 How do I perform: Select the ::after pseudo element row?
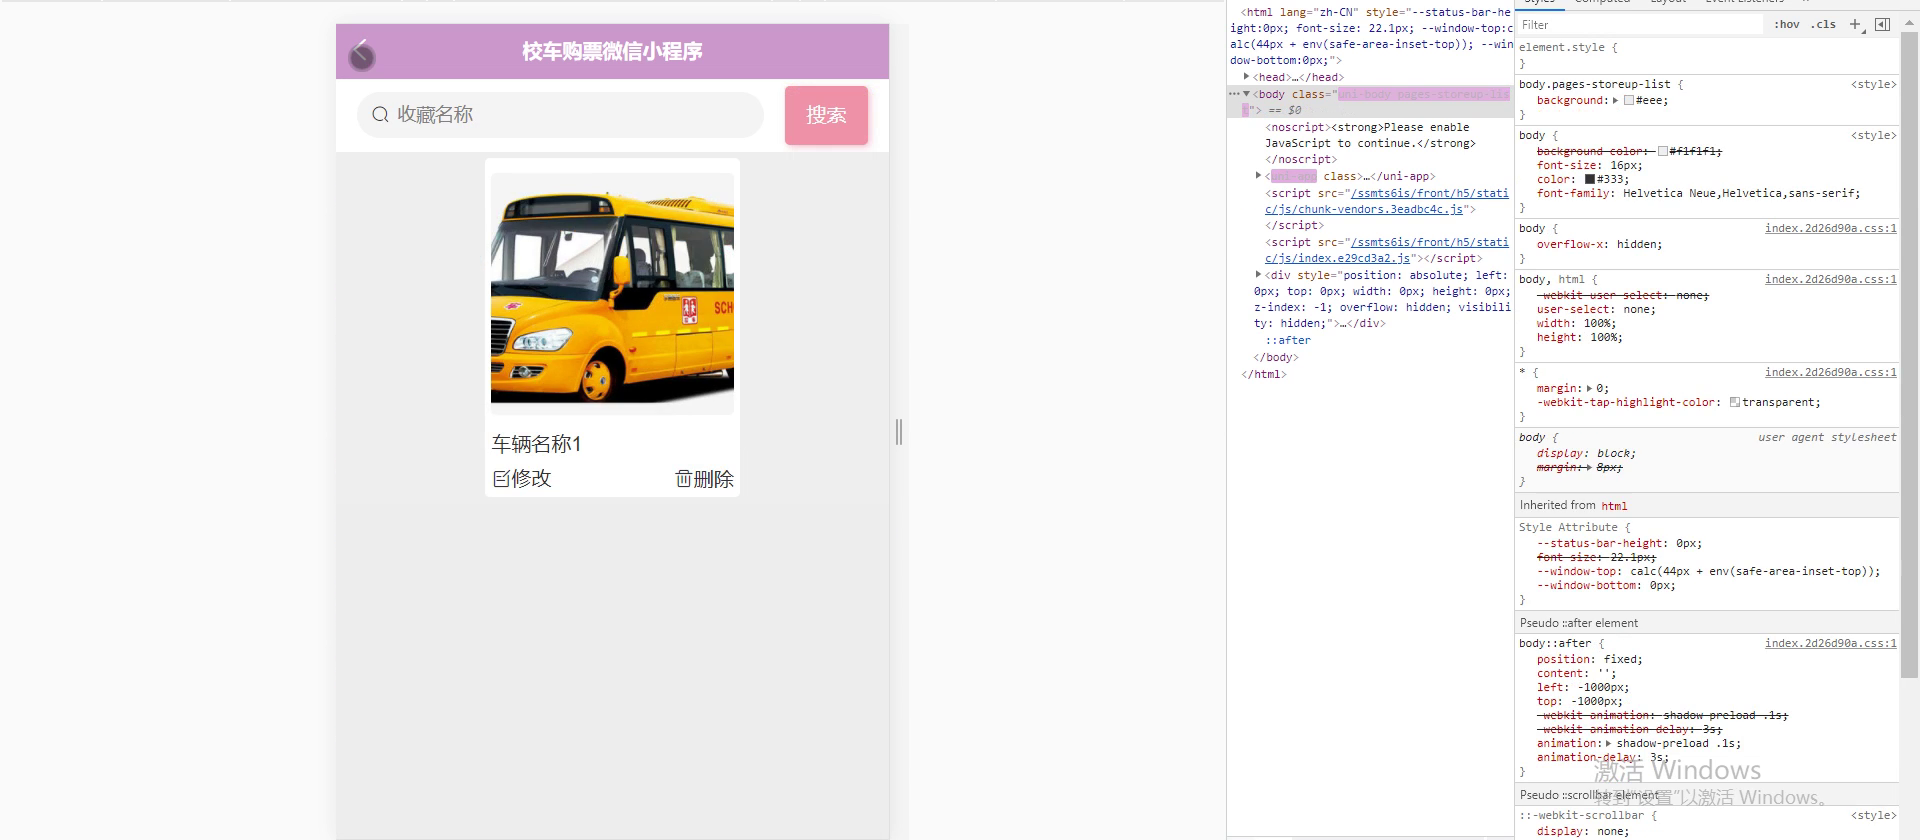[x=1288, y=340]
